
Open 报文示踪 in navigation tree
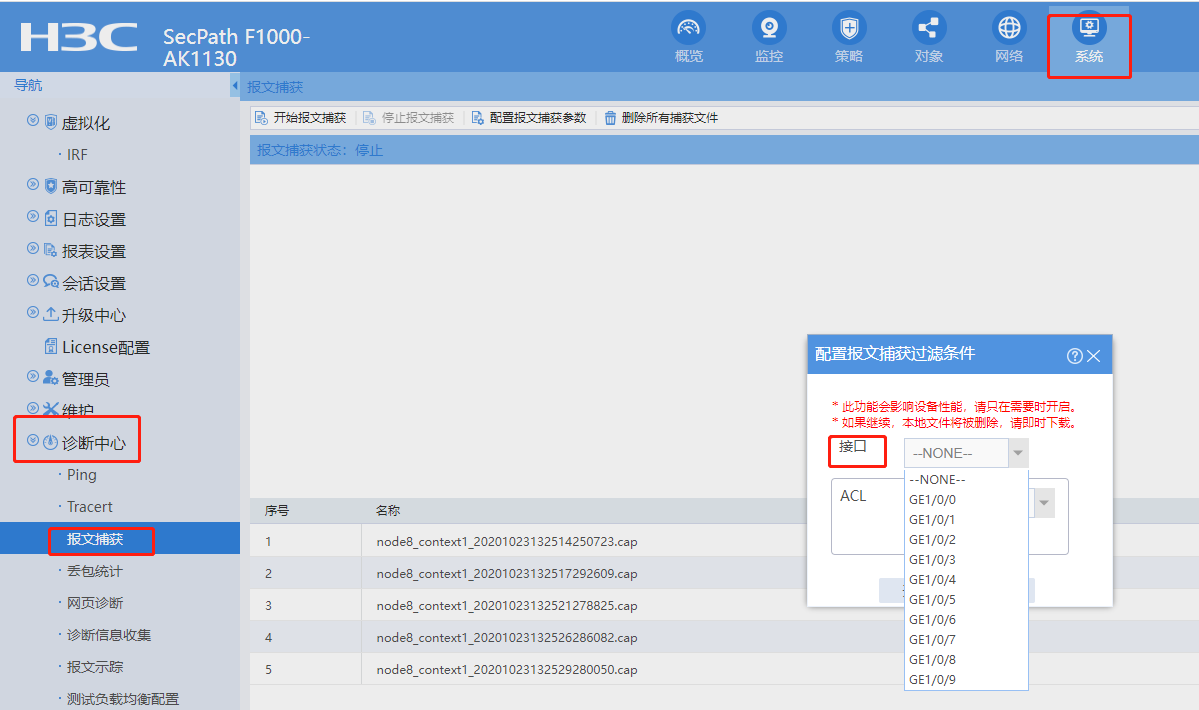pos(95,667)
